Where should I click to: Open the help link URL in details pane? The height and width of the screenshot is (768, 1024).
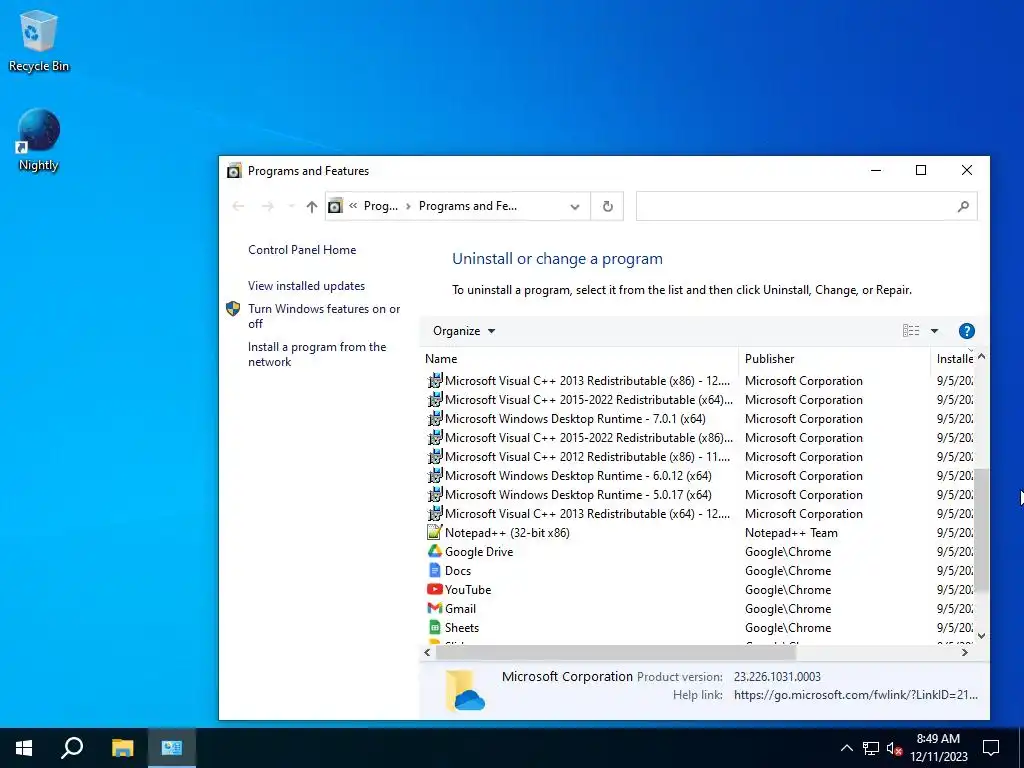click(x=856, y=695)
